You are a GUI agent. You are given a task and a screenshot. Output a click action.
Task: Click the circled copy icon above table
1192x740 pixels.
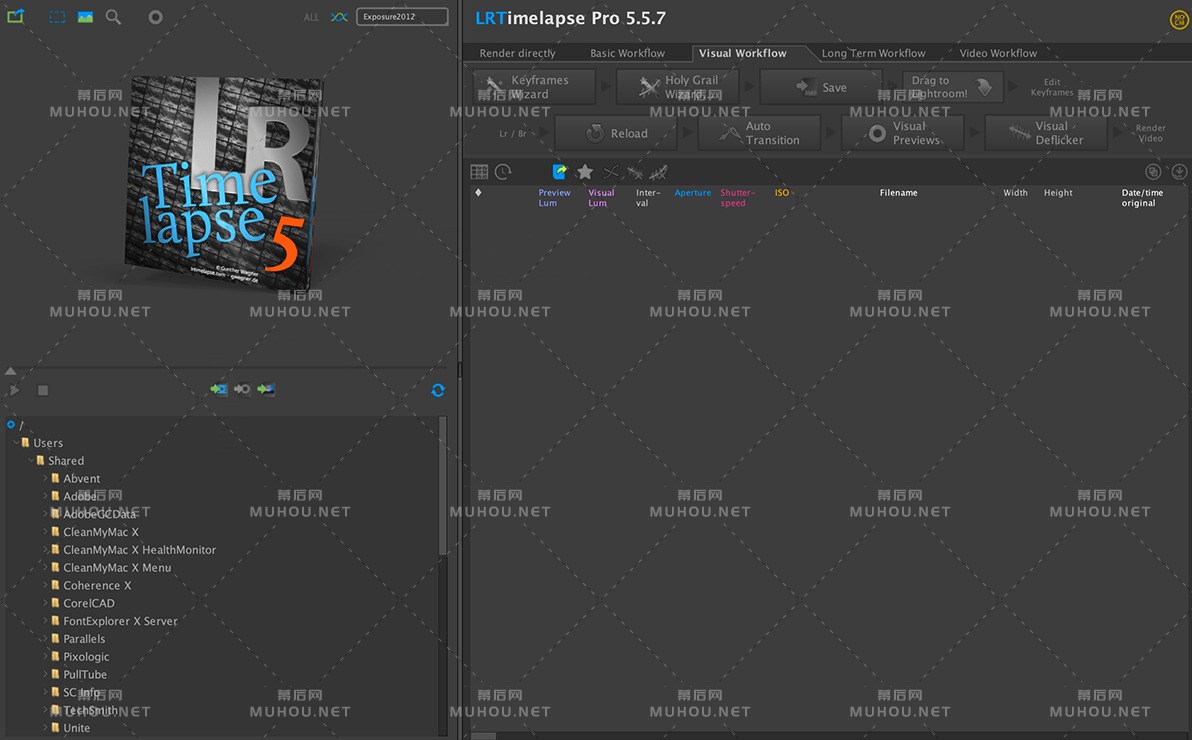click(x=1153, y=172)
